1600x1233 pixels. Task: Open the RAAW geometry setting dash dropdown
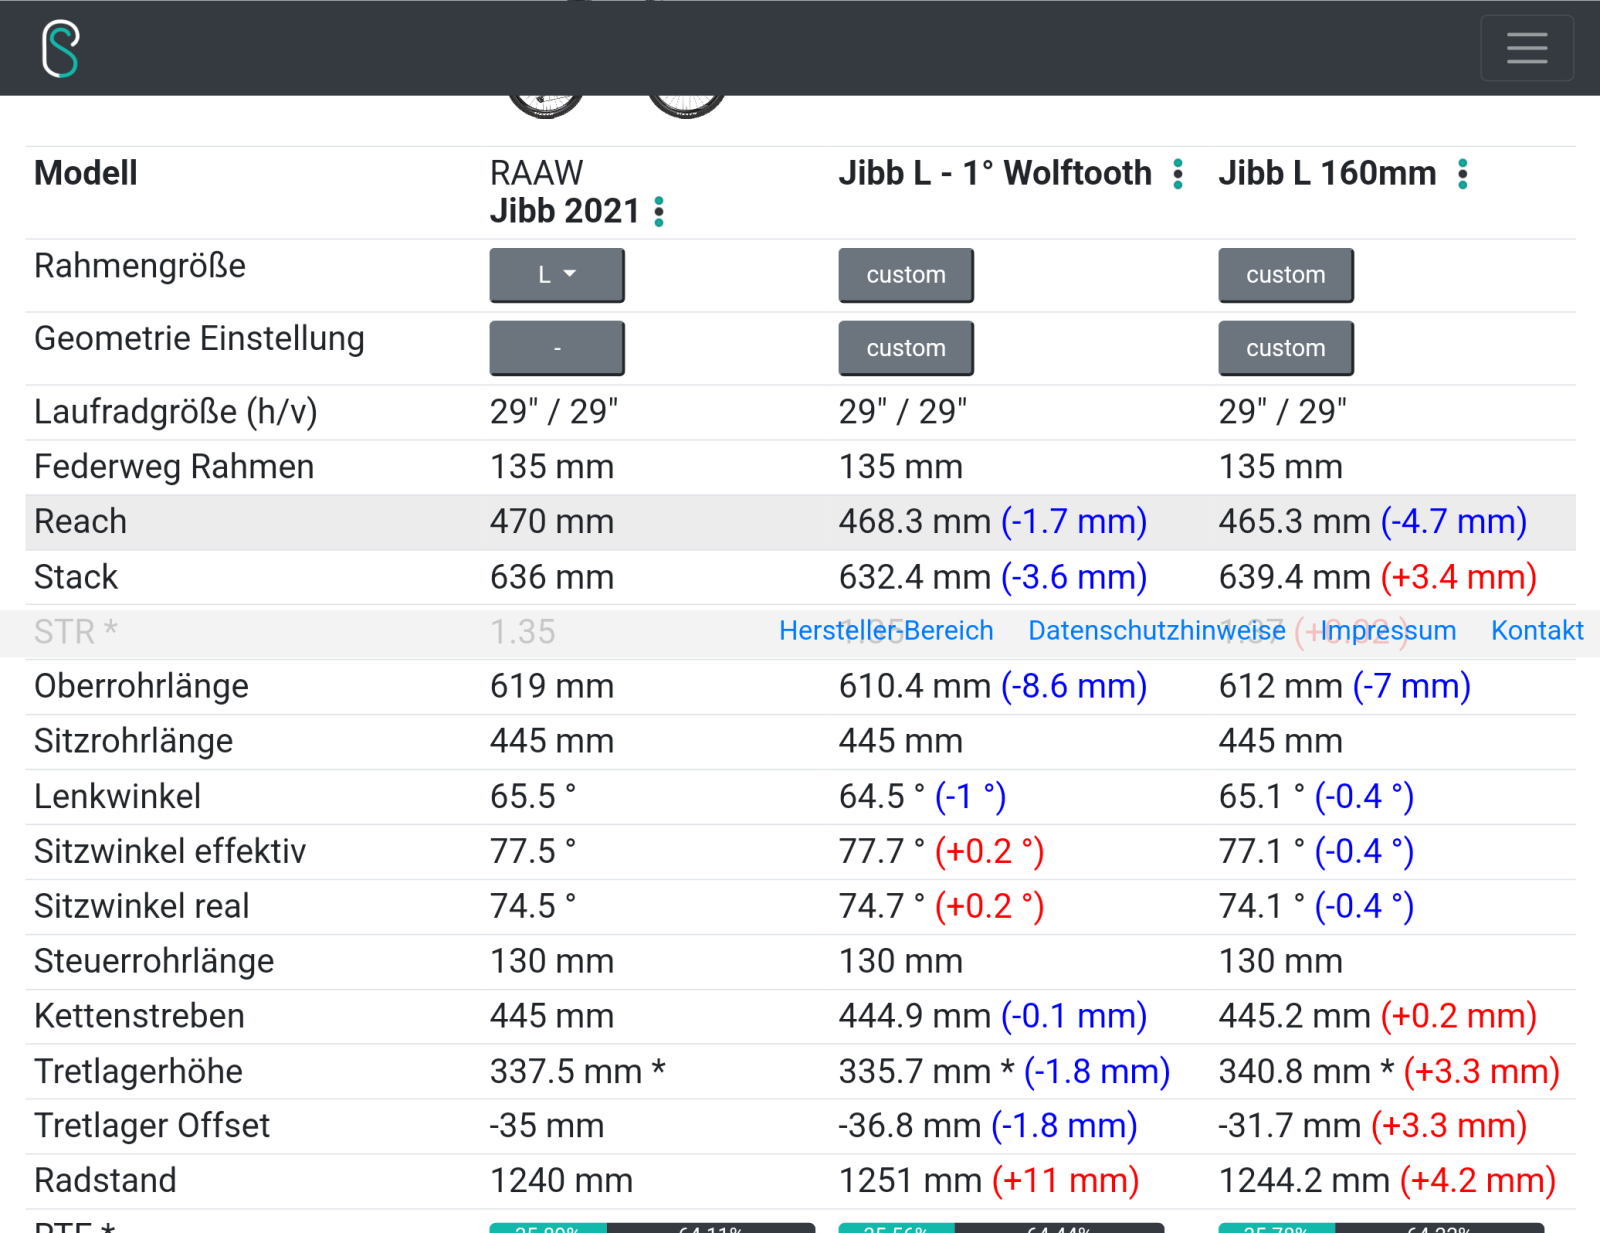(557, 348)
